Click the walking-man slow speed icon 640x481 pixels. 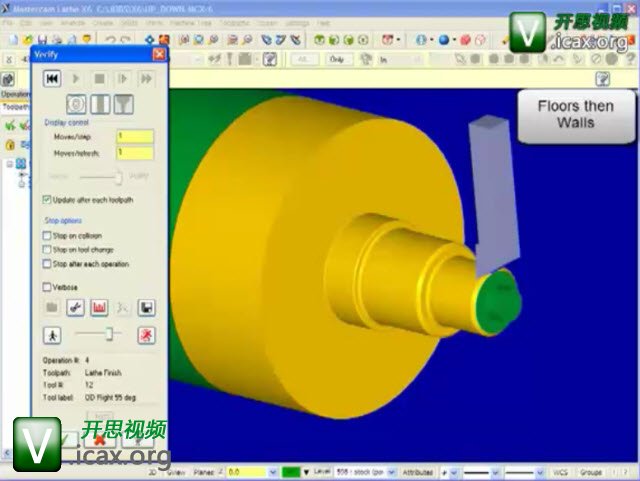[52, 335]
